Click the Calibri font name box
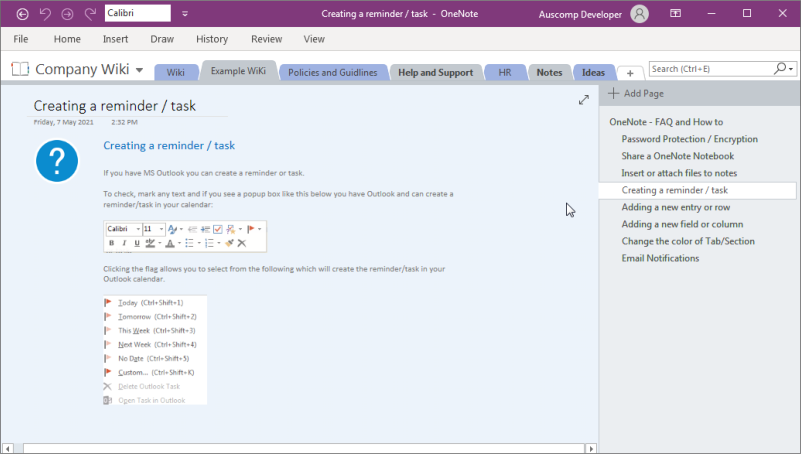Image resolution: width=801 pixels, height=454 pixels. click(x=137, y=13)
